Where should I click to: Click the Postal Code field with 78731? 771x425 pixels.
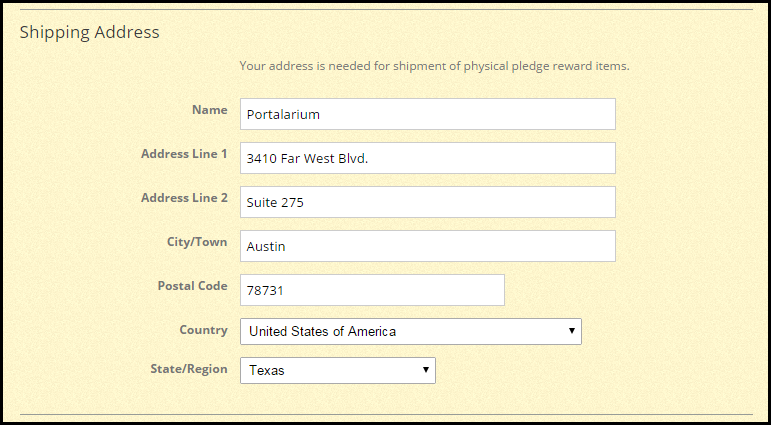(x=372, y=290)
